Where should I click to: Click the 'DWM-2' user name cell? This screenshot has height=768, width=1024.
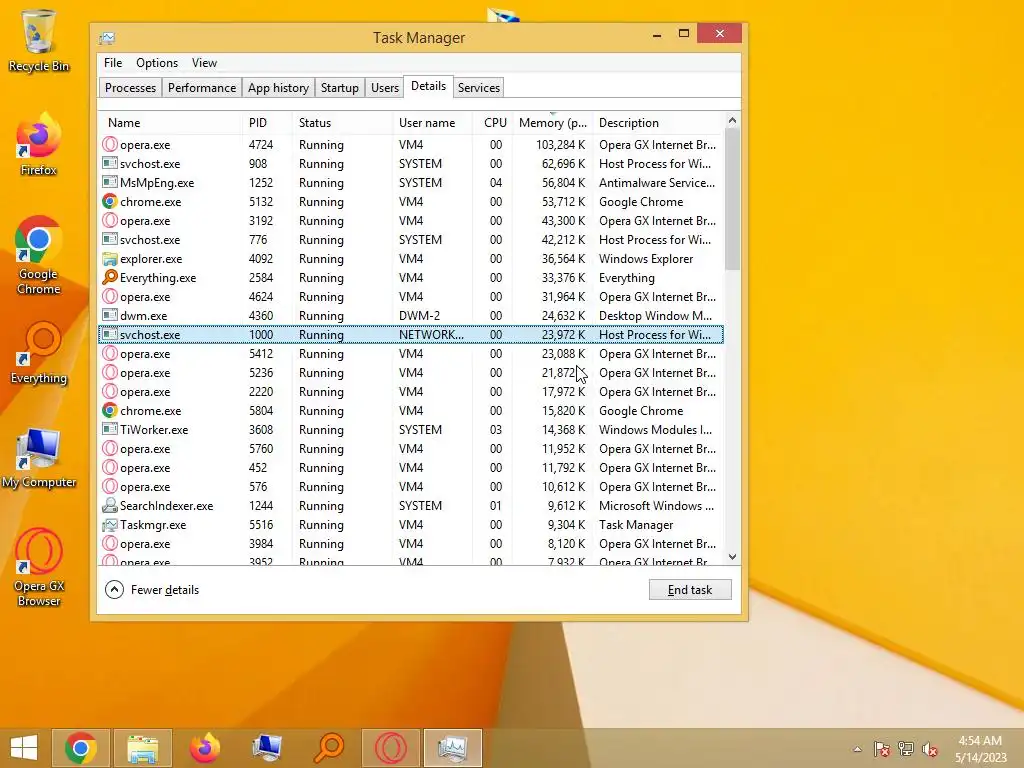pyautogui.click(x=419, y=315)
